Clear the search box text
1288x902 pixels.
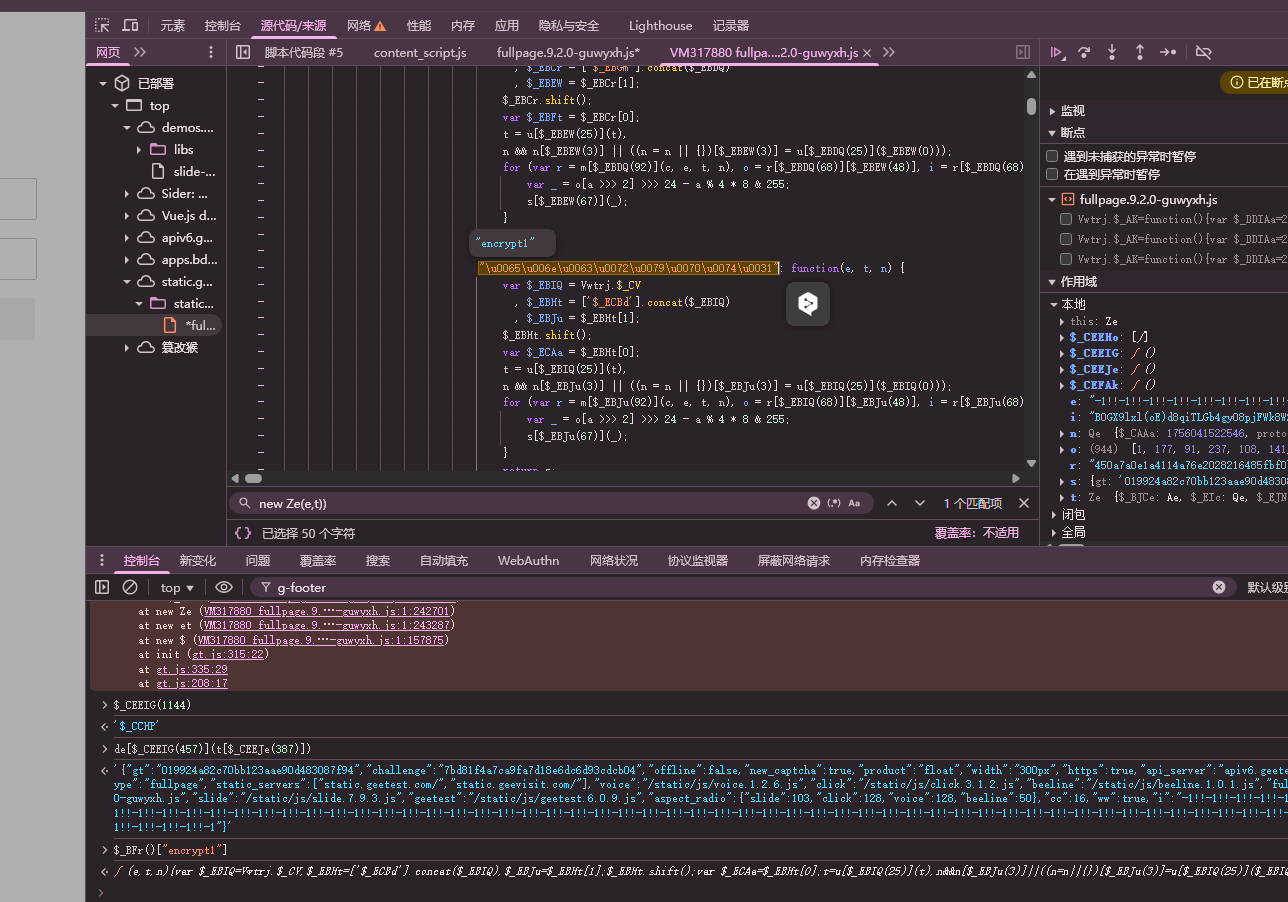(x=814, y=503)
